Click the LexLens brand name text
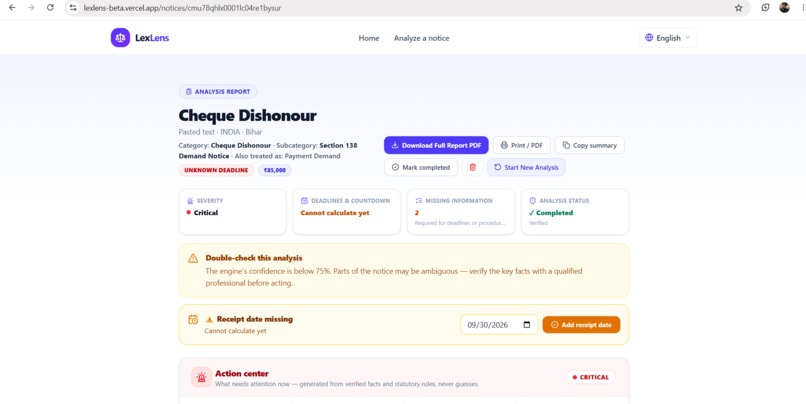Screen dimensions: 806x404 coord(152,38)
